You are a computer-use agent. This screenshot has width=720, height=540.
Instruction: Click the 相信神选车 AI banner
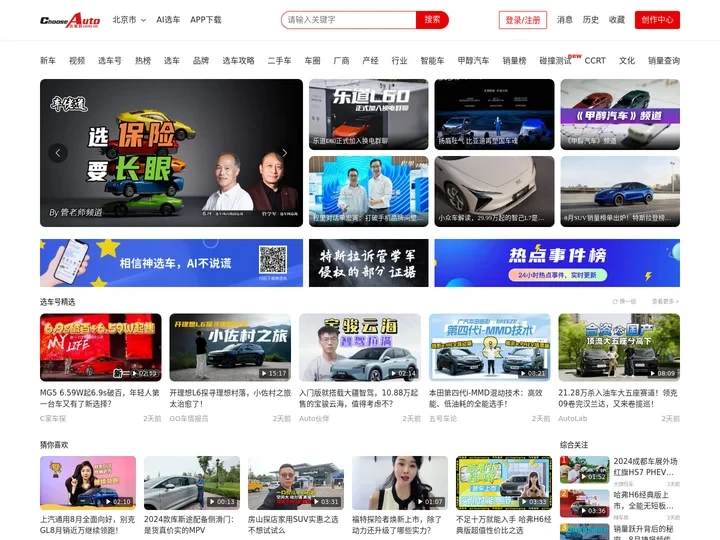click(171, 263)
